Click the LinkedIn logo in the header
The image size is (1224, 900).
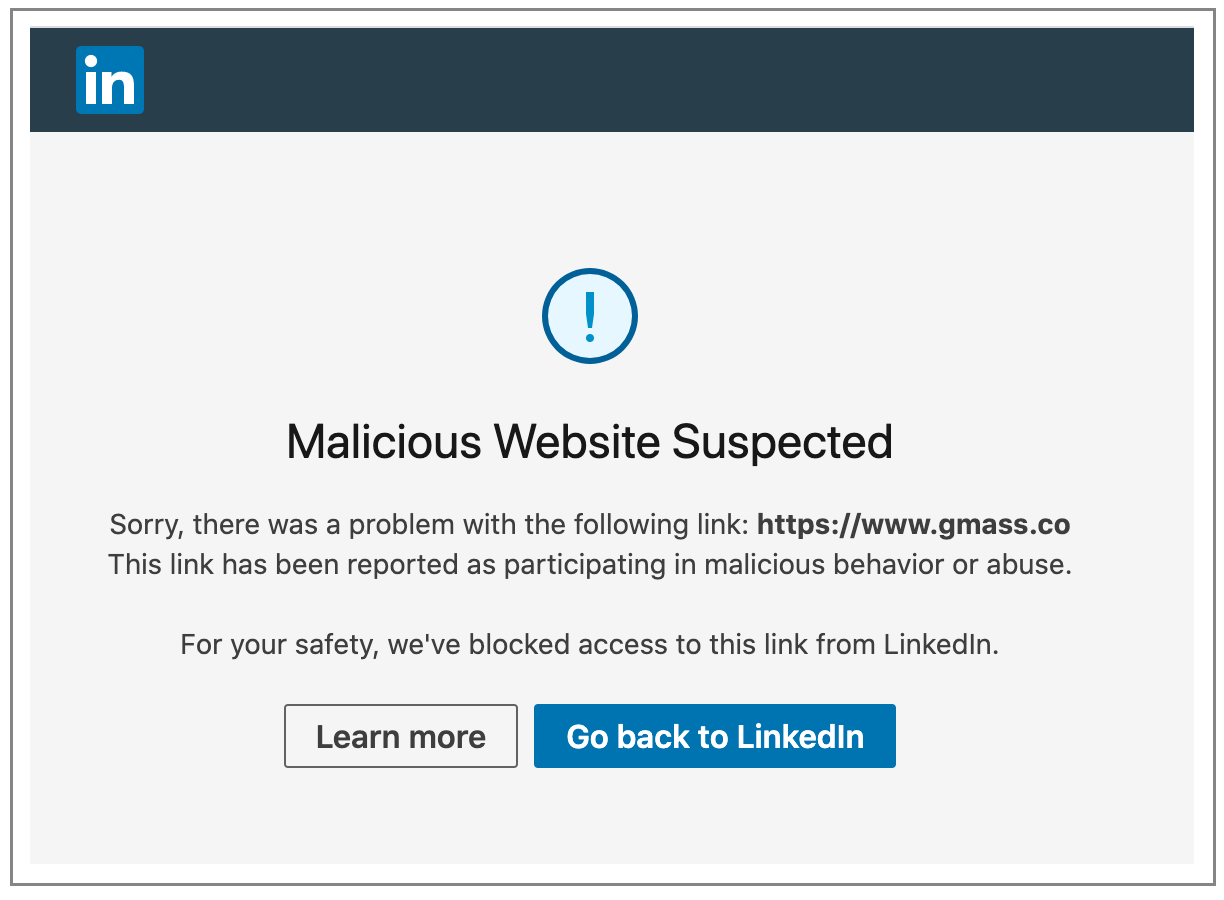pos(110,80)
